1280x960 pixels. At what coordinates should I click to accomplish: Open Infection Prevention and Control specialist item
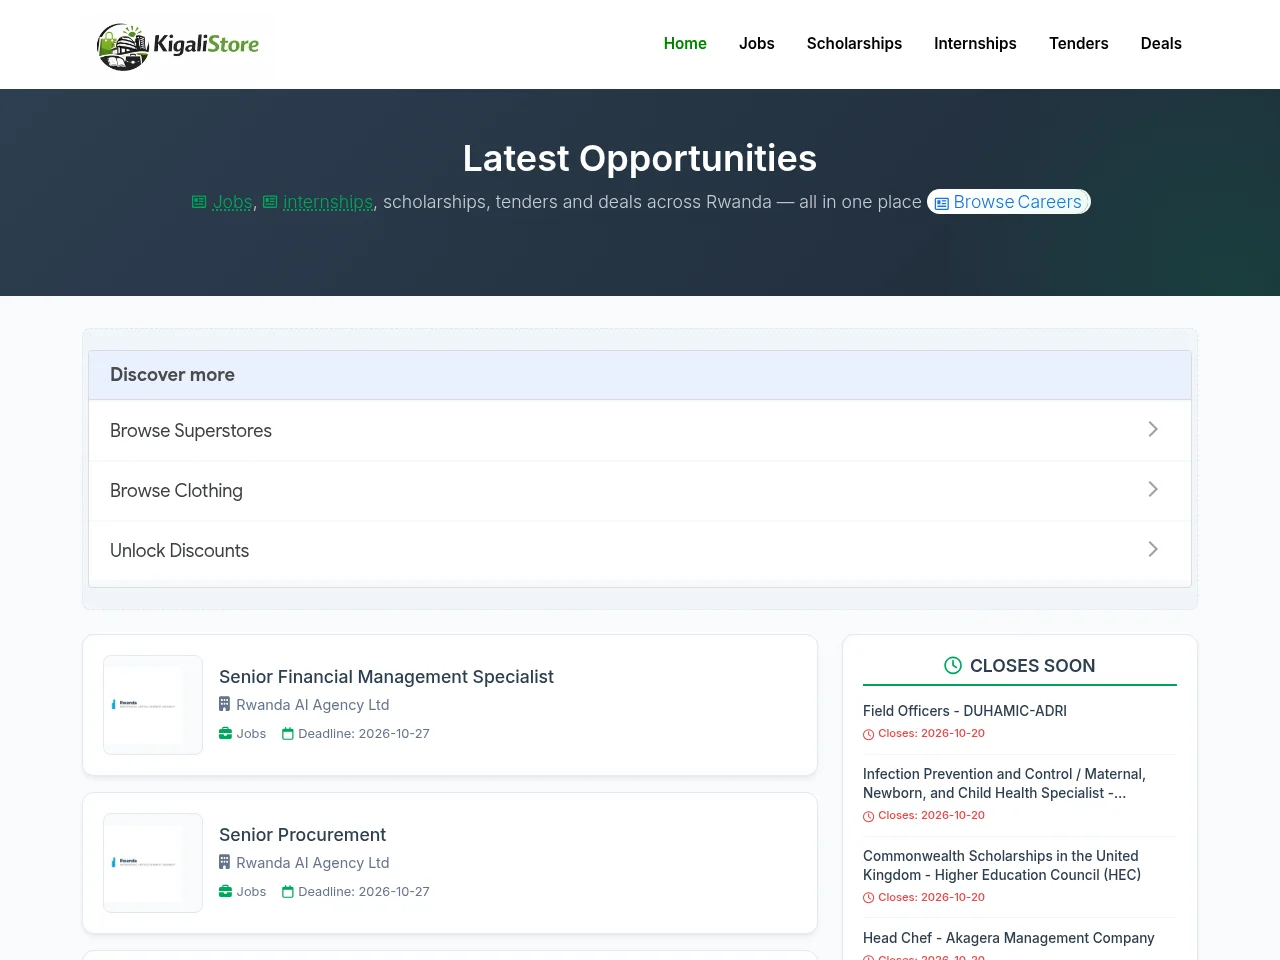coord(1004,783)
